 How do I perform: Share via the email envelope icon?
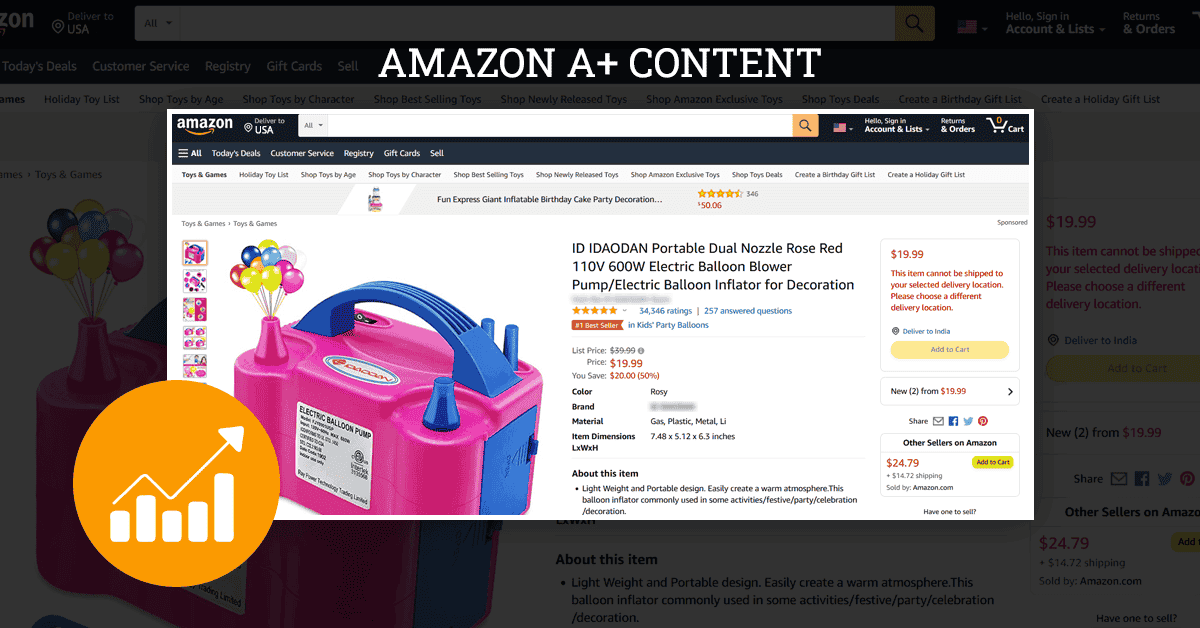(x=938, y=421)
